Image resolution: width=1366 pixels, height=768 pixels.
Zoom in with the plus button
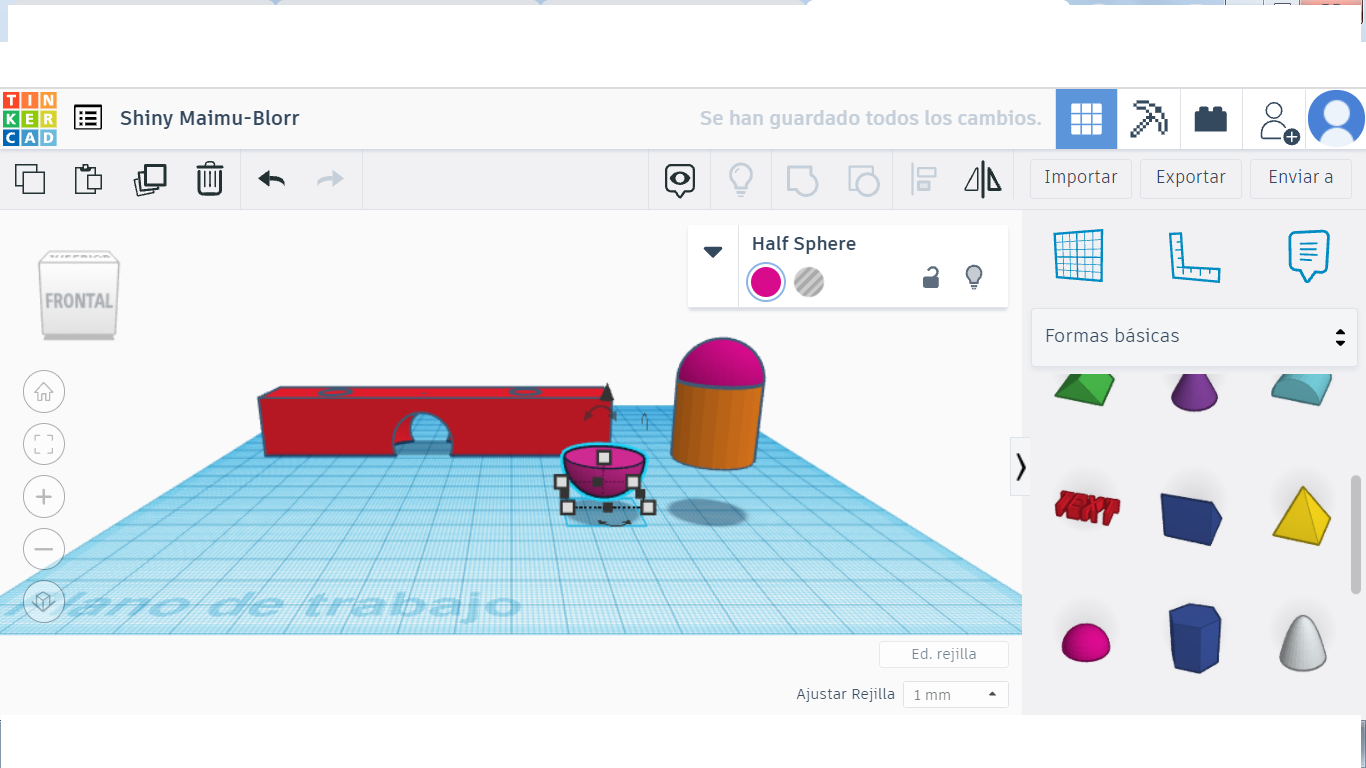[x=44, y=496]
